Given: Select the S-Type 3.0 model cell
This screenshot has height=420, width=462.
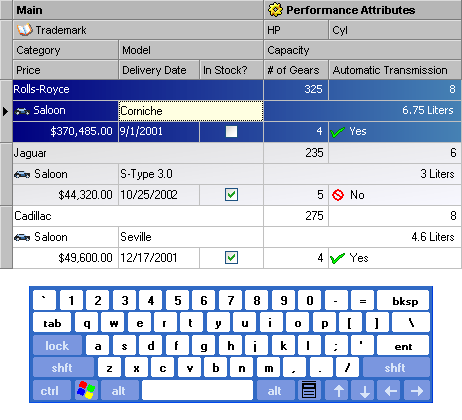Looking at the screenshot, I should 191,174.
